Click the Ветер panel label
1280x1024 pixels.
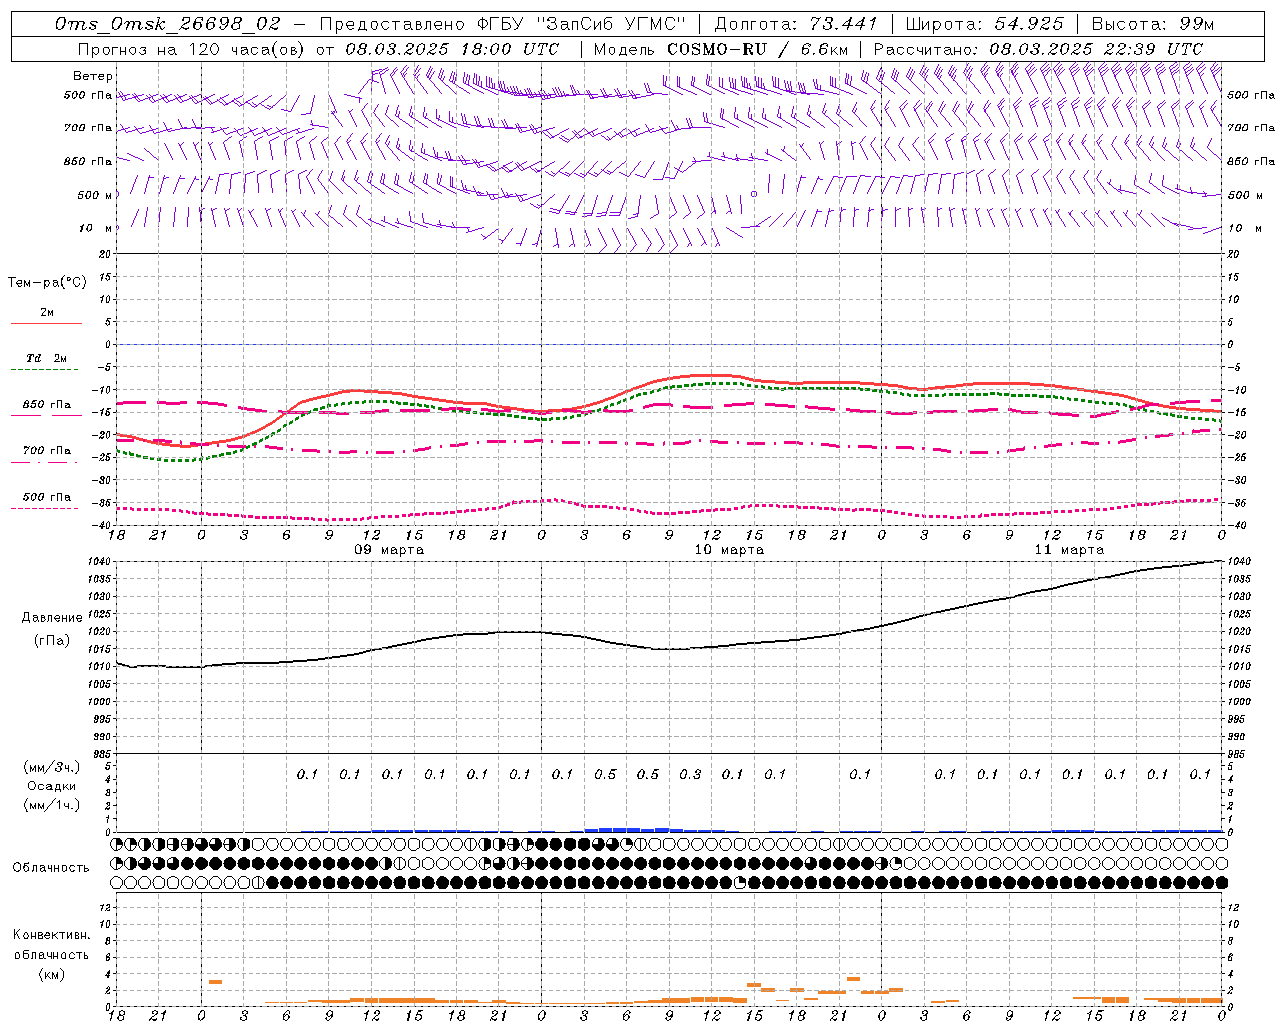click(93, 76)
